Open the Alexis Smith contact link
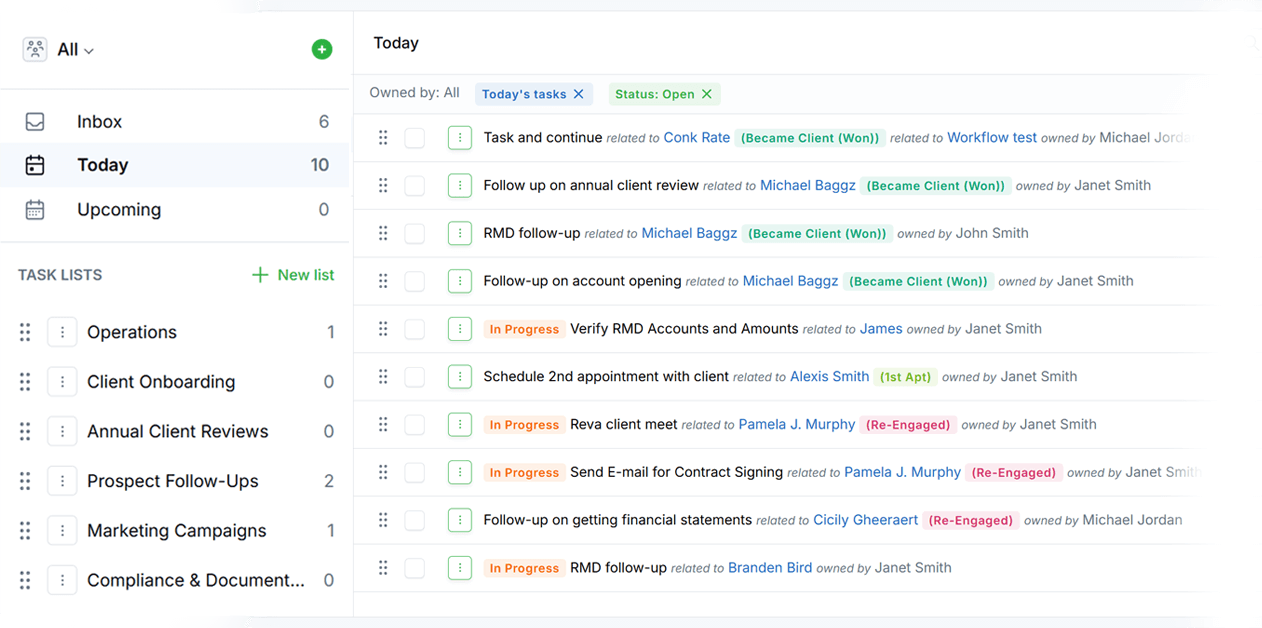Screen dimensions: 1262x628 (x=830, y=377)
